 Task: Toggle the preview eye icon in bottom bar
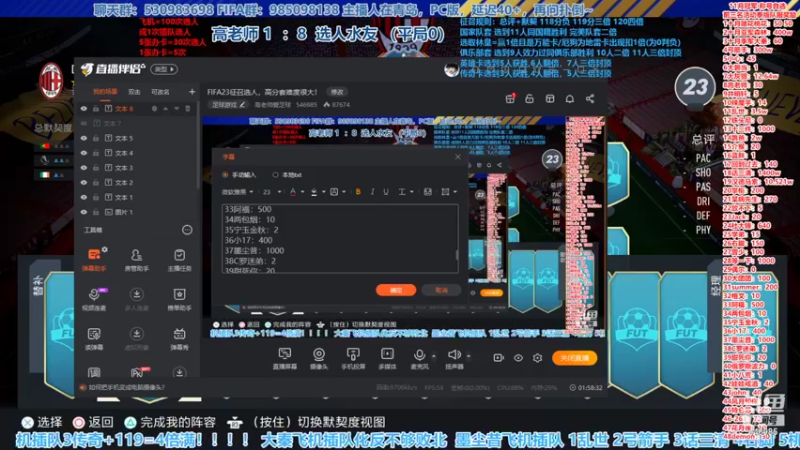point(518,358)
